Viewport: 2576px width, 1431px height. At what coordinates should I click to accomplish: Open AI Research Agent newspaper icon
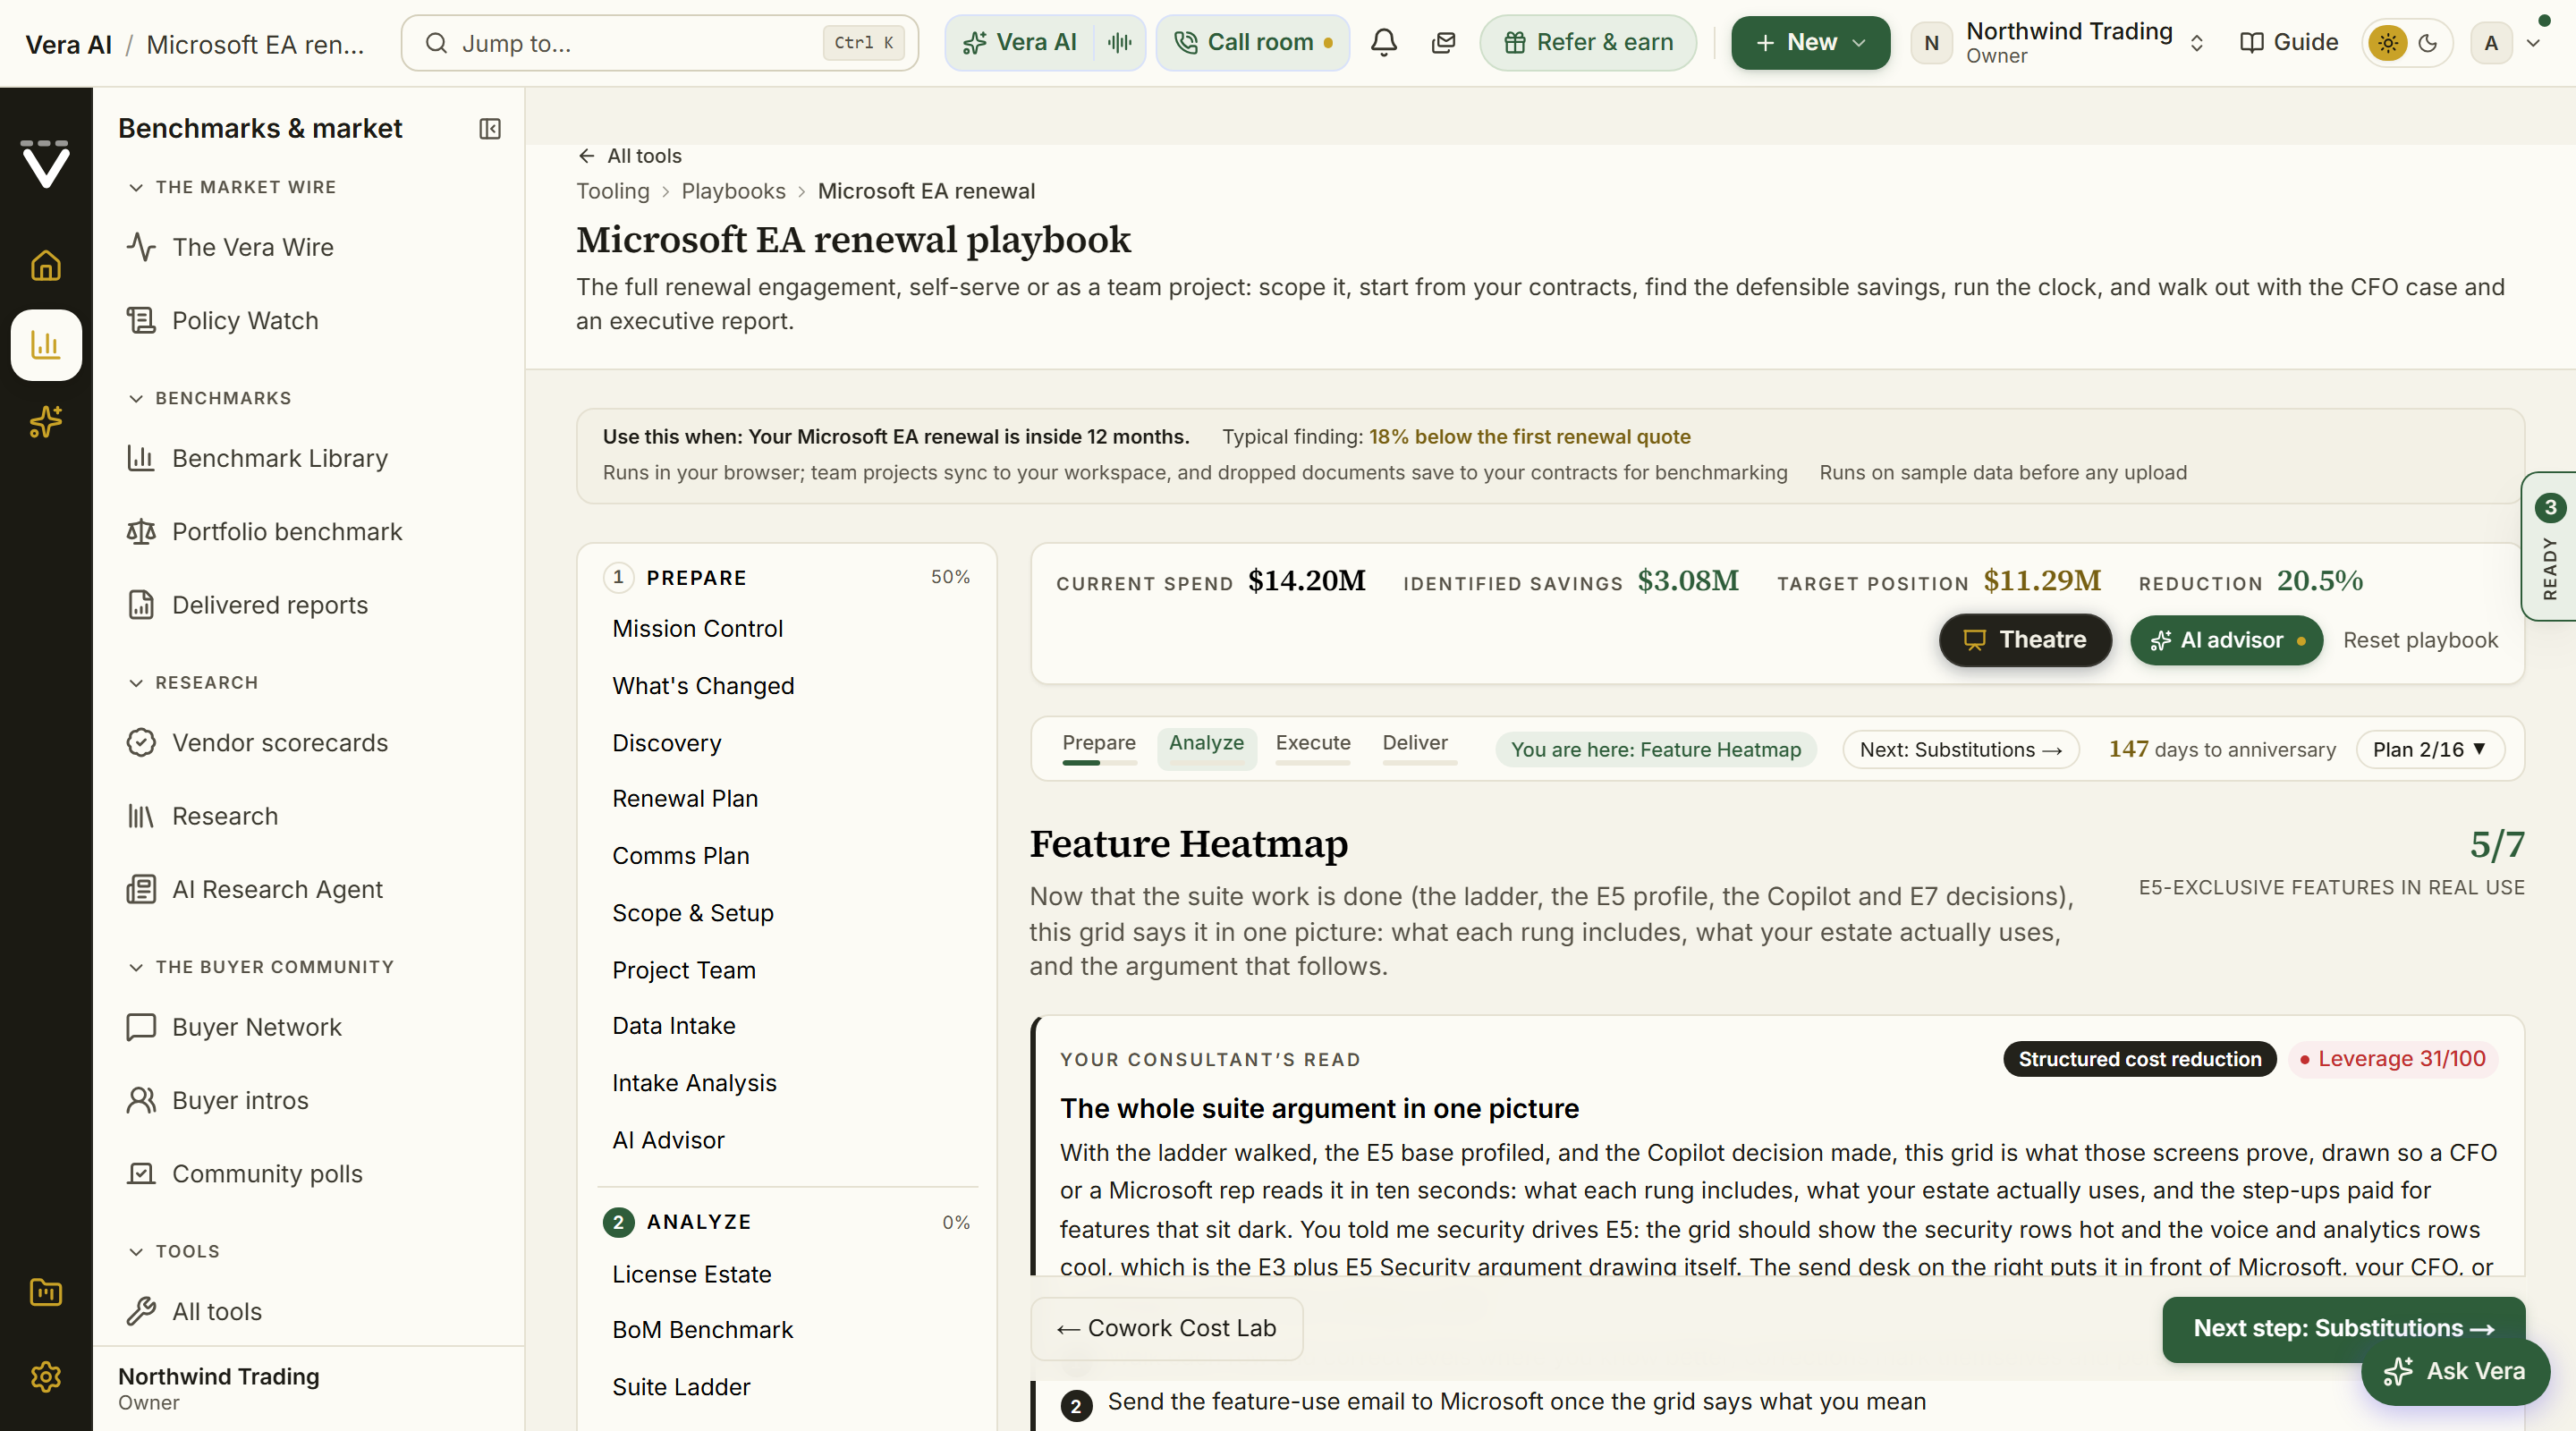pyautogui.click(x=141, y=890)
